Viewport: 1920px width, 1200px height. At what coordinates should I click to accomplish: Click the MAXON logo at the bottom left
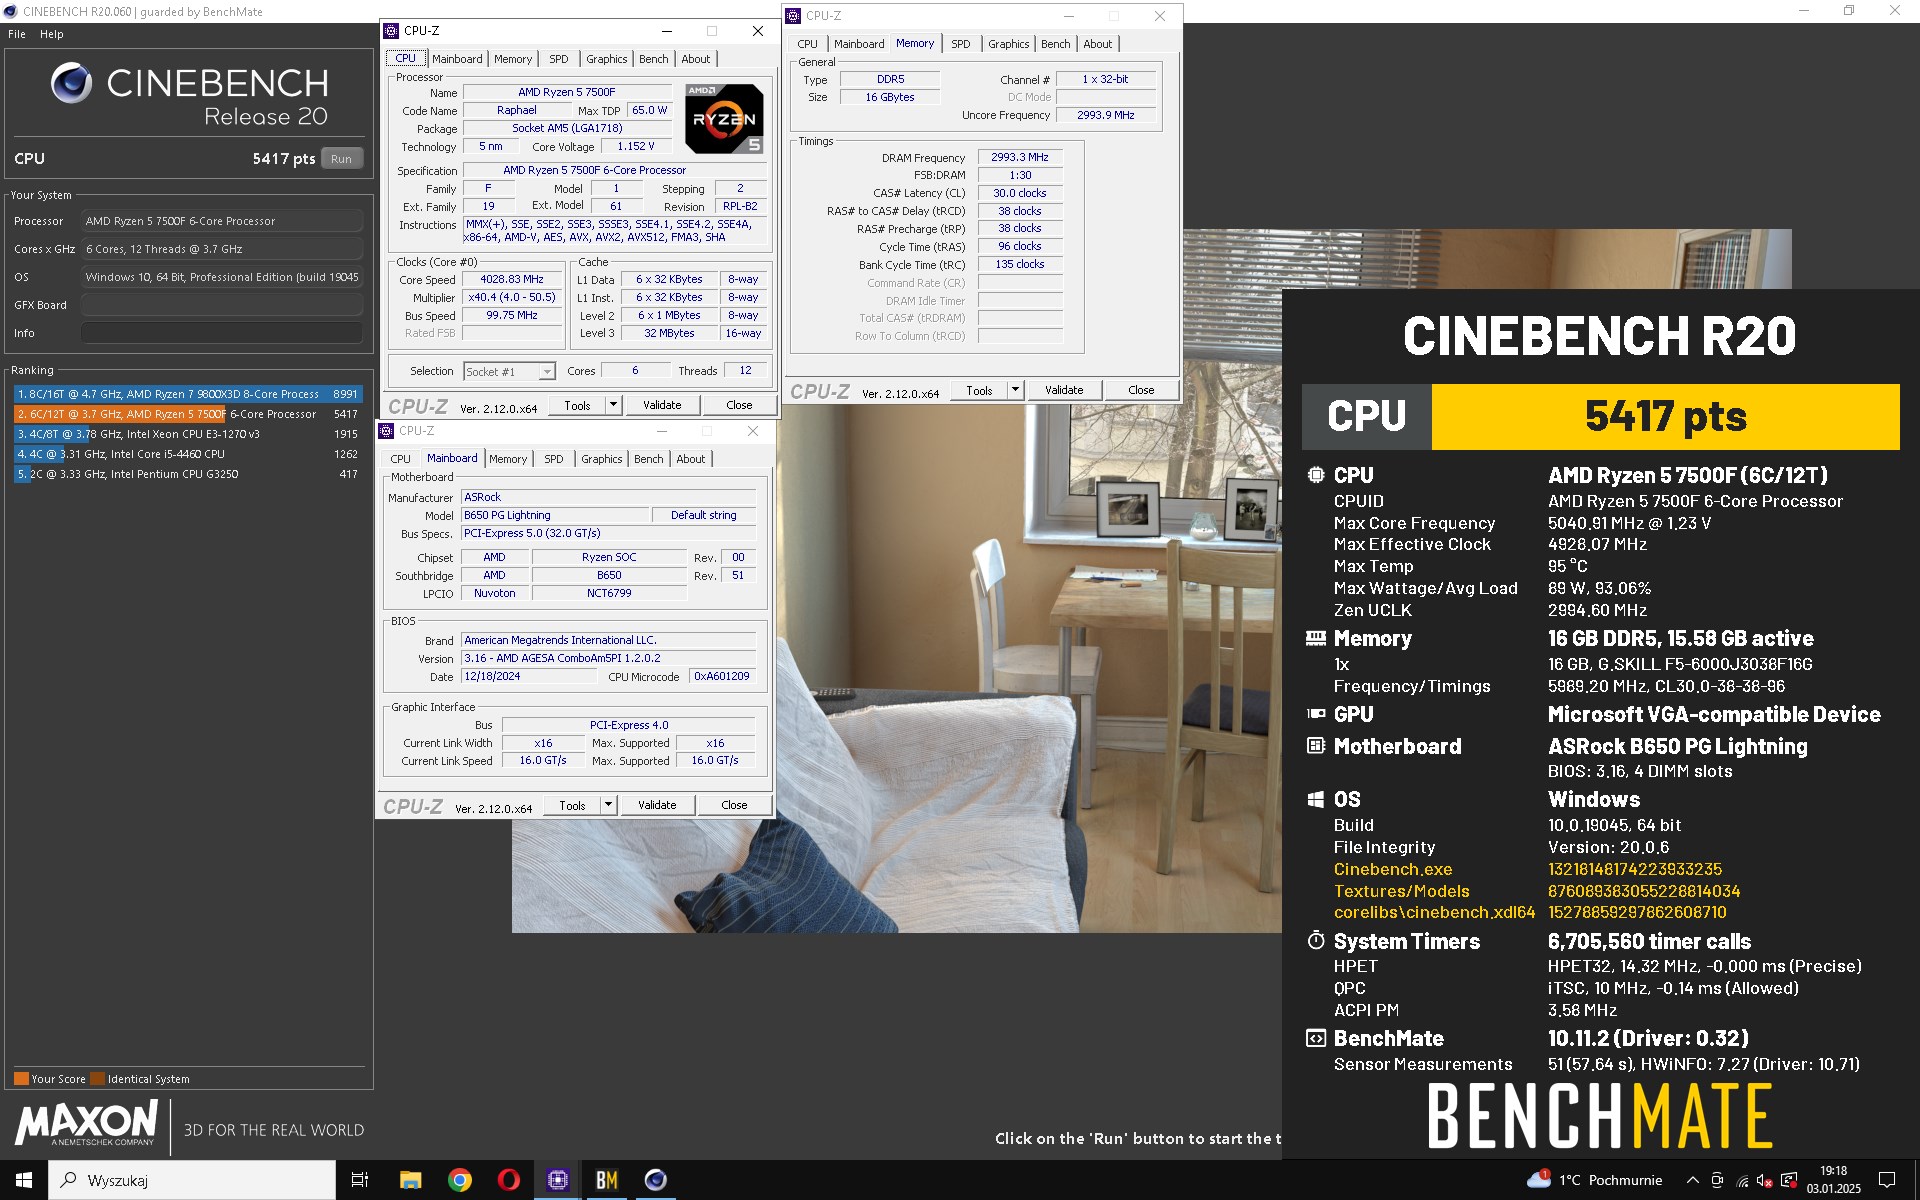point(87,1123)
